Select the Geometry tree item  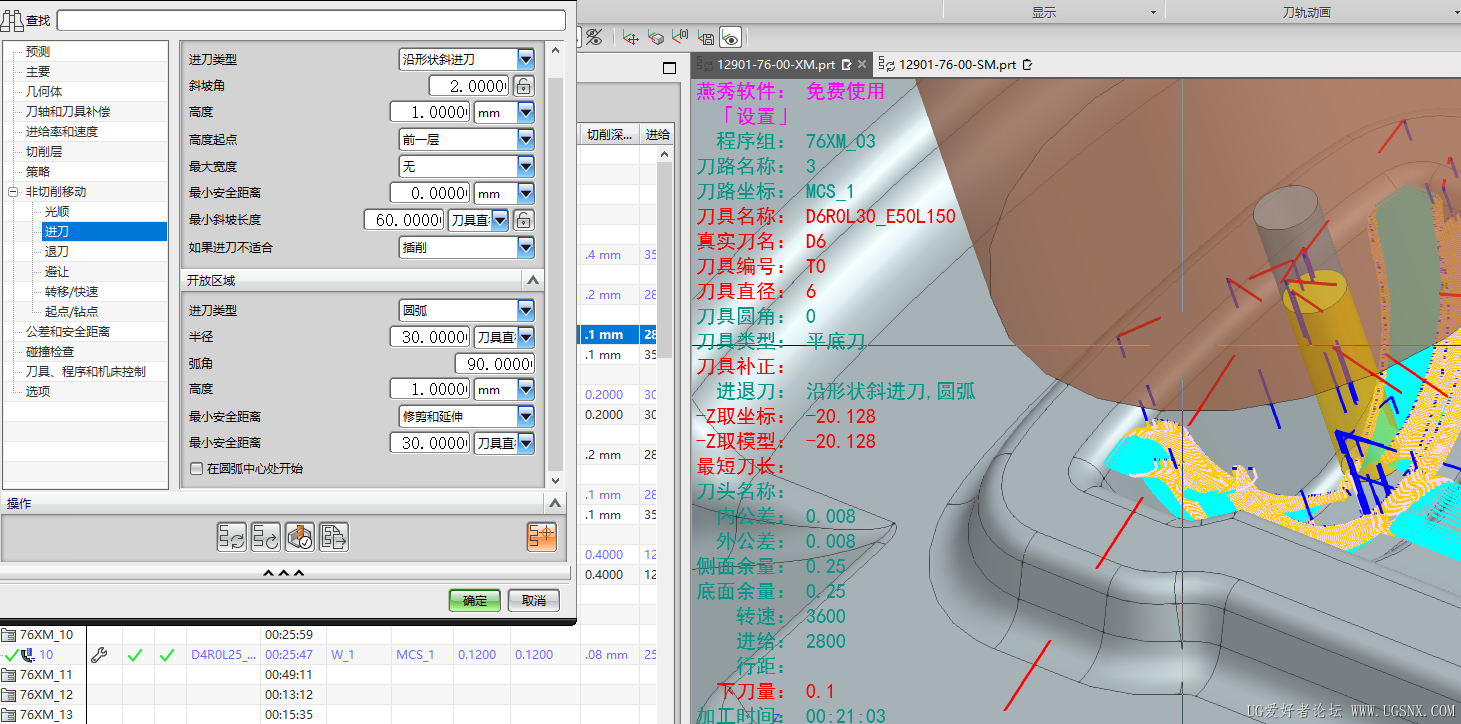(44, 91)
